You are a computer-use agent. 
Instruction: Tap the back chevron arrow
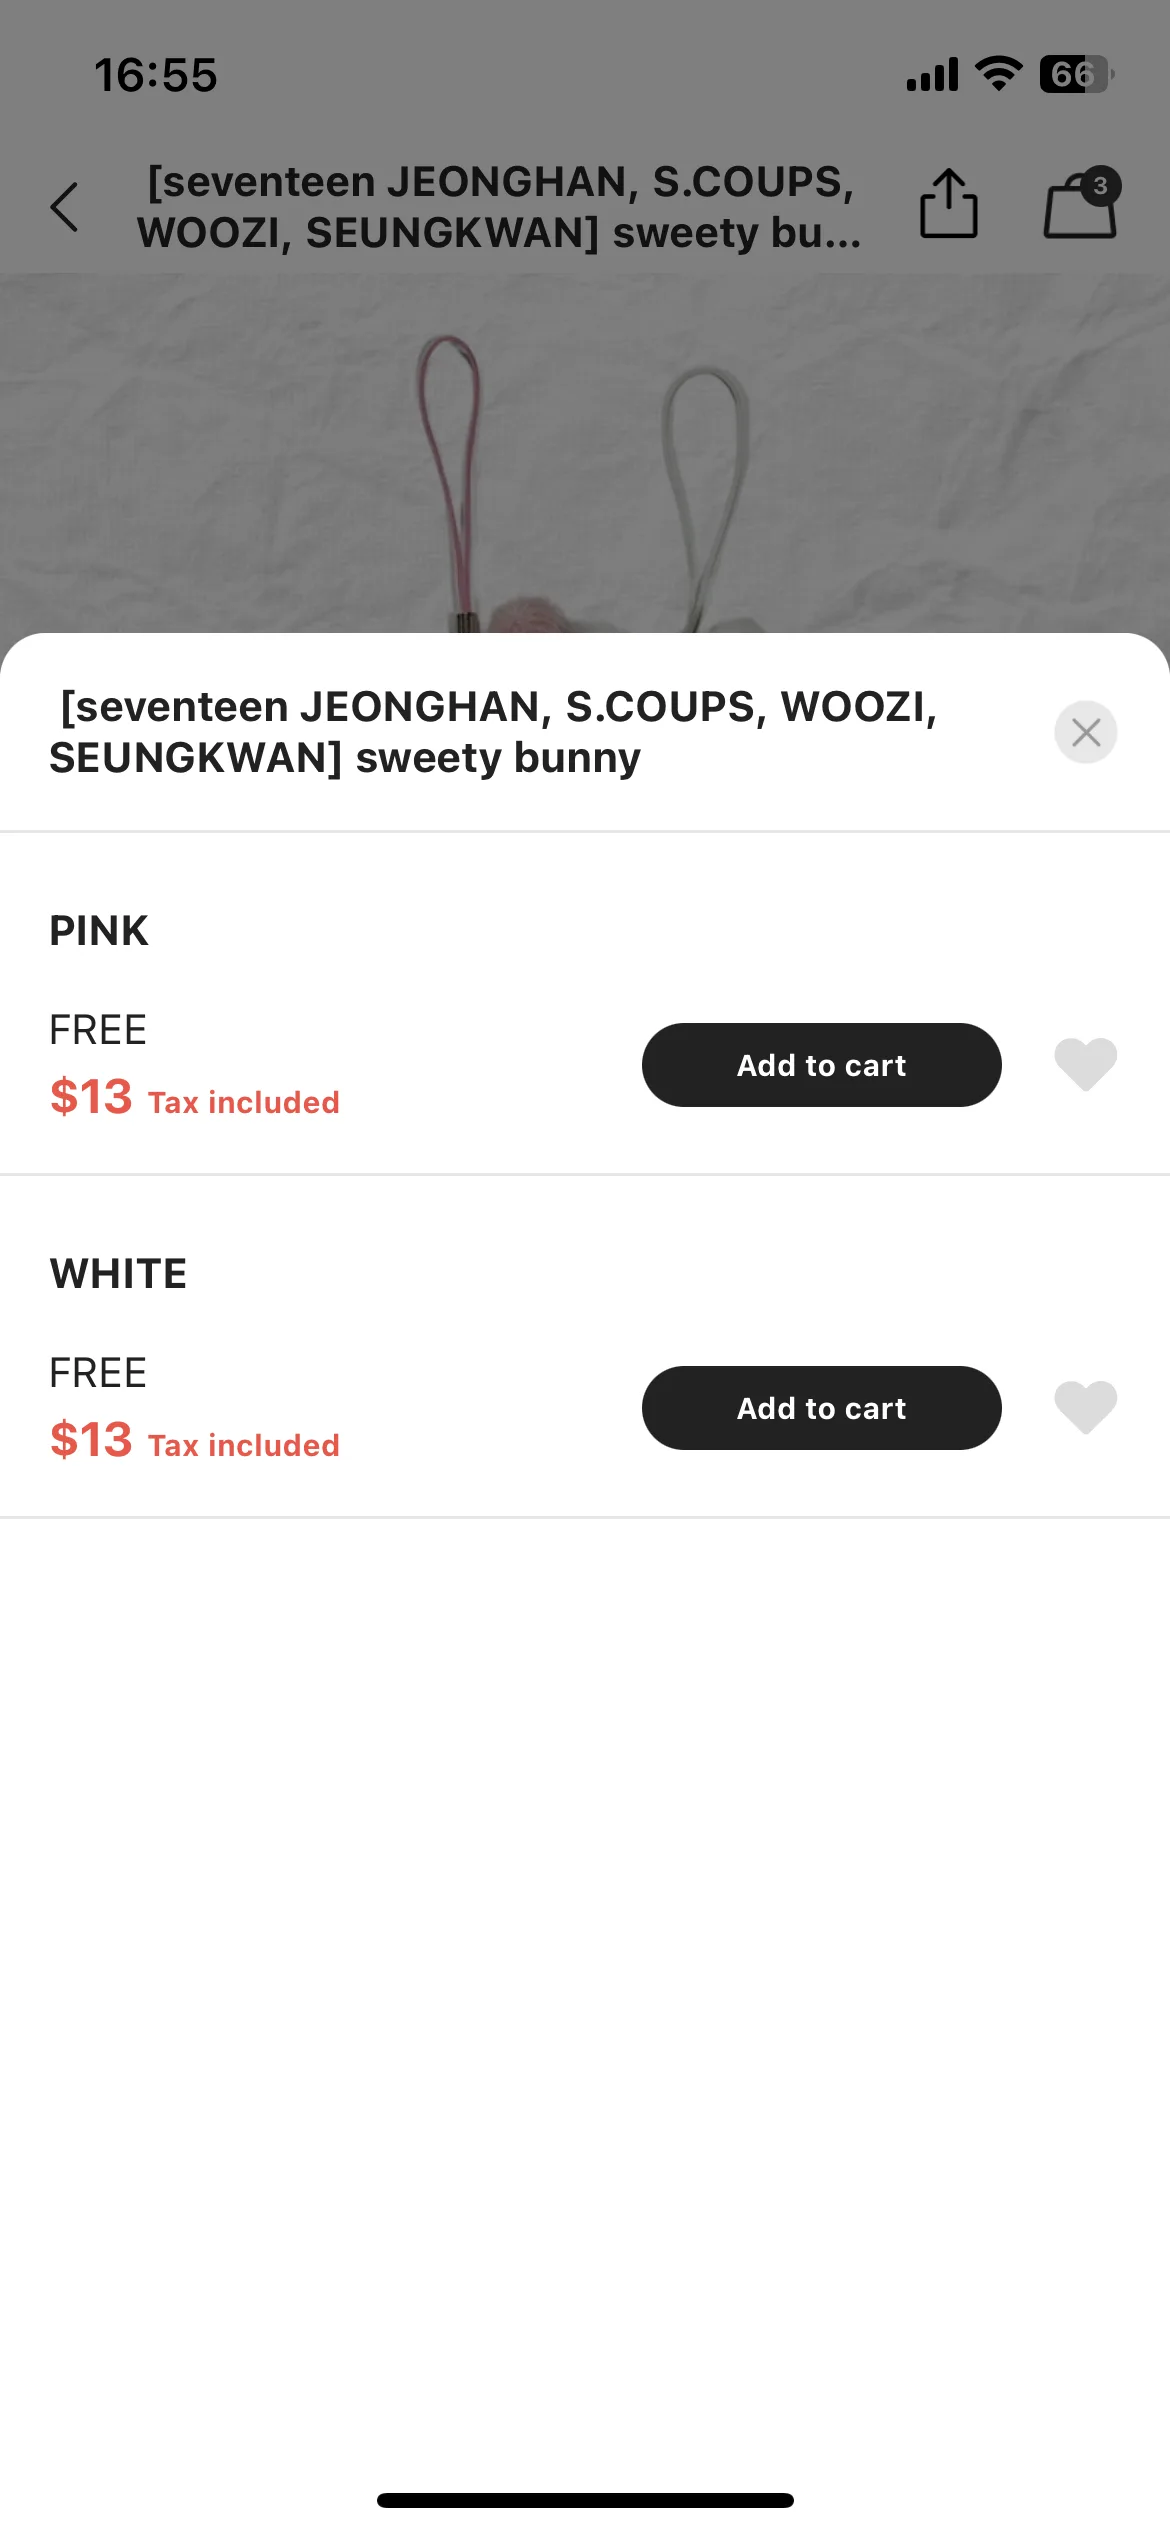pos(64,207)
